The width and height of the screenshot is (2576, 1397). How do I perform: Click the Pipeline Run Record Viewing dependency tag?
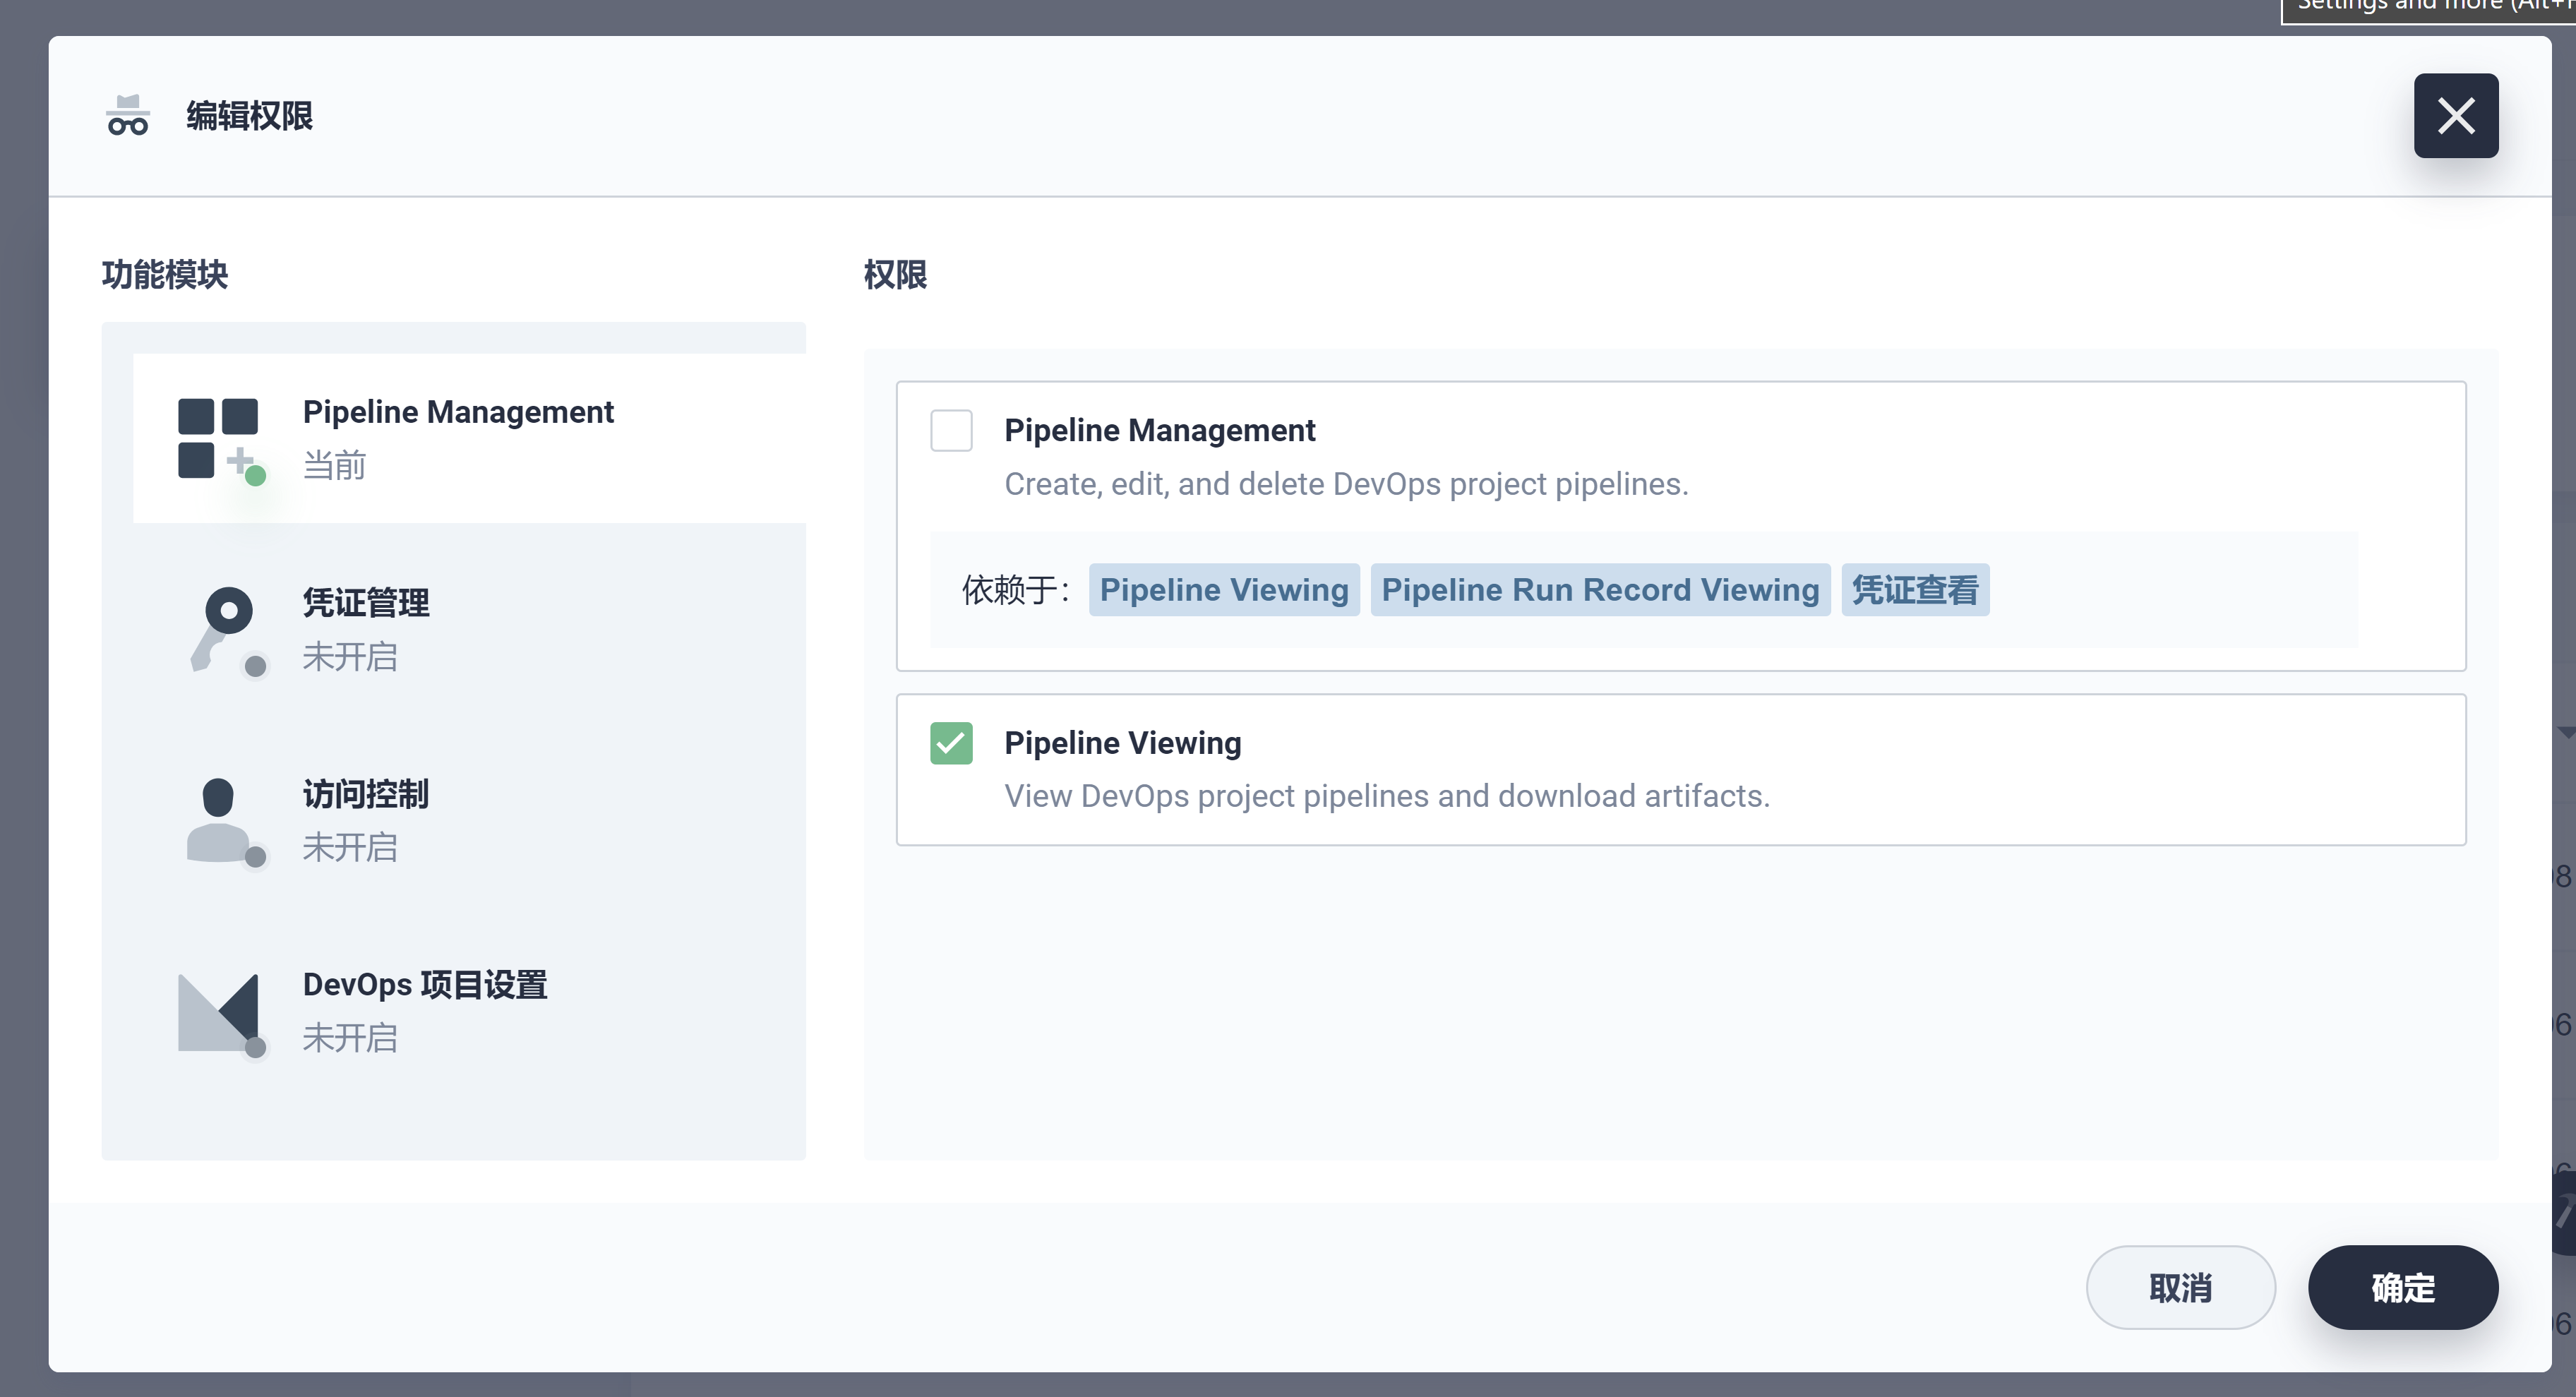(1600, 590)
